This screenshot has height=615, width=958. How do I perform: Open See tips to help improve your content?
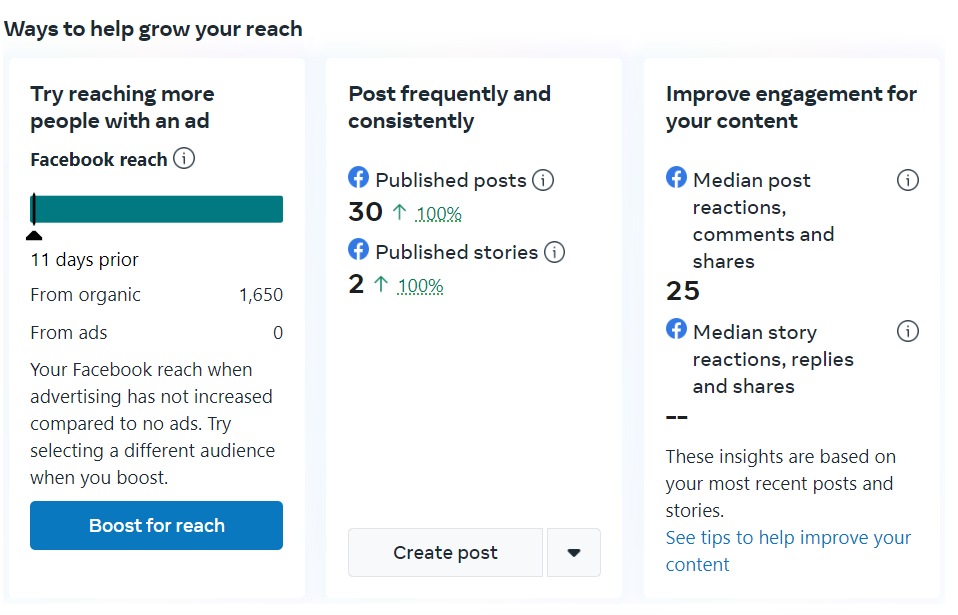788,551
